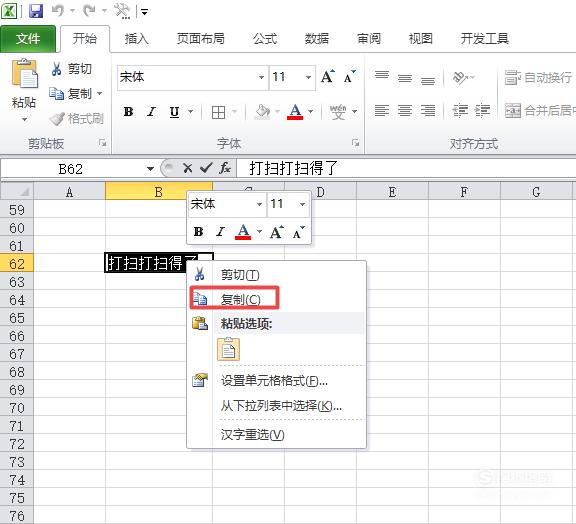
Task: Align text to bottom
Action: [428, 79]
